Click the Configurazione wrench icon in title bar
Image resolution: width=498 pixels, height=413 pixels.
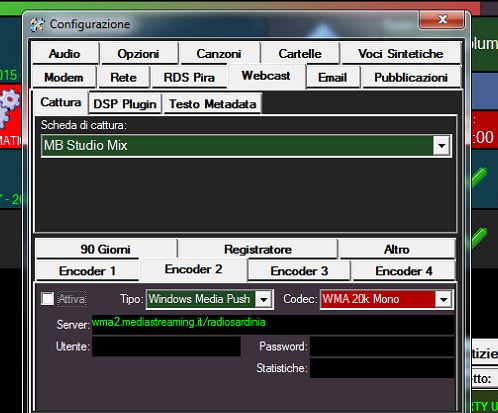point(37,25)
